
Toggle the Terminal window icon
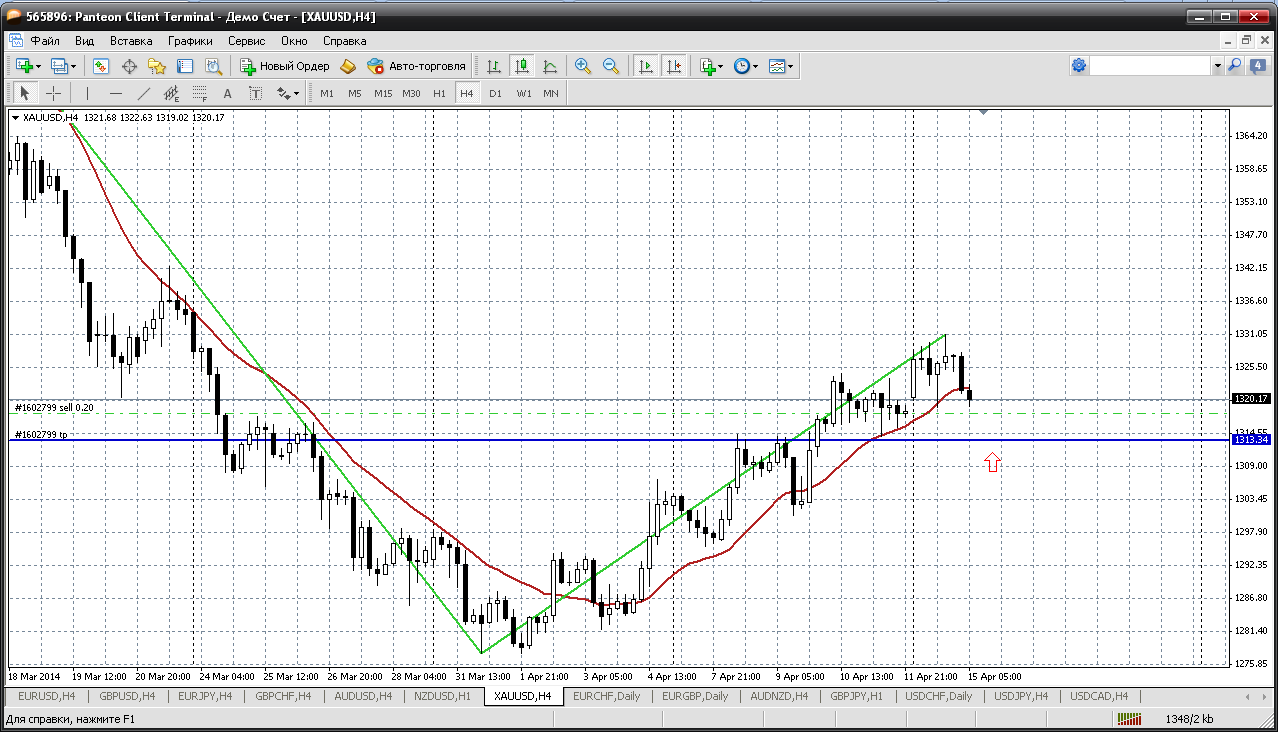click(185, 66)
